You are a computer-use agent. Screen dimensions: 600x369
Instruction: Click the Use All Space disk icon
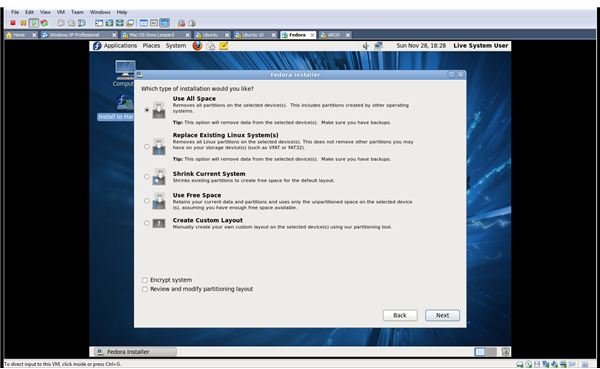click(x=159, y=110)
